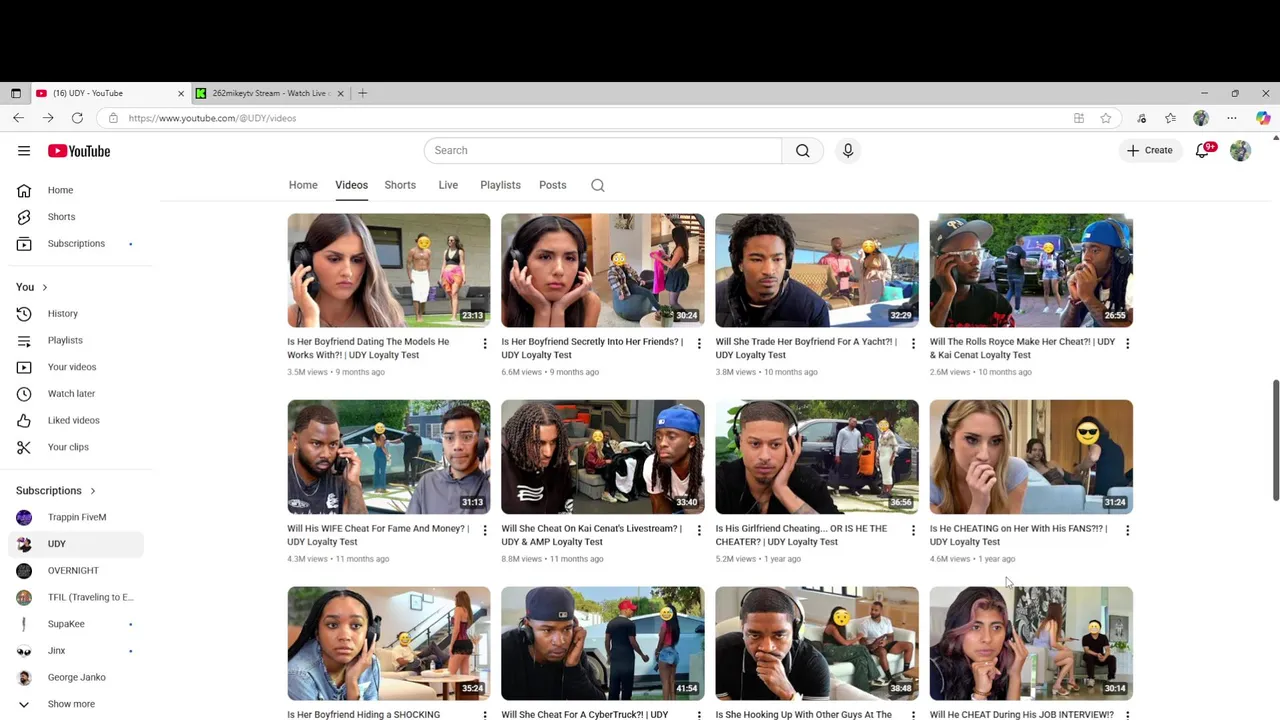Open UDY channel in sidebar
The image size is (1280, 720).
click(76, 544)
